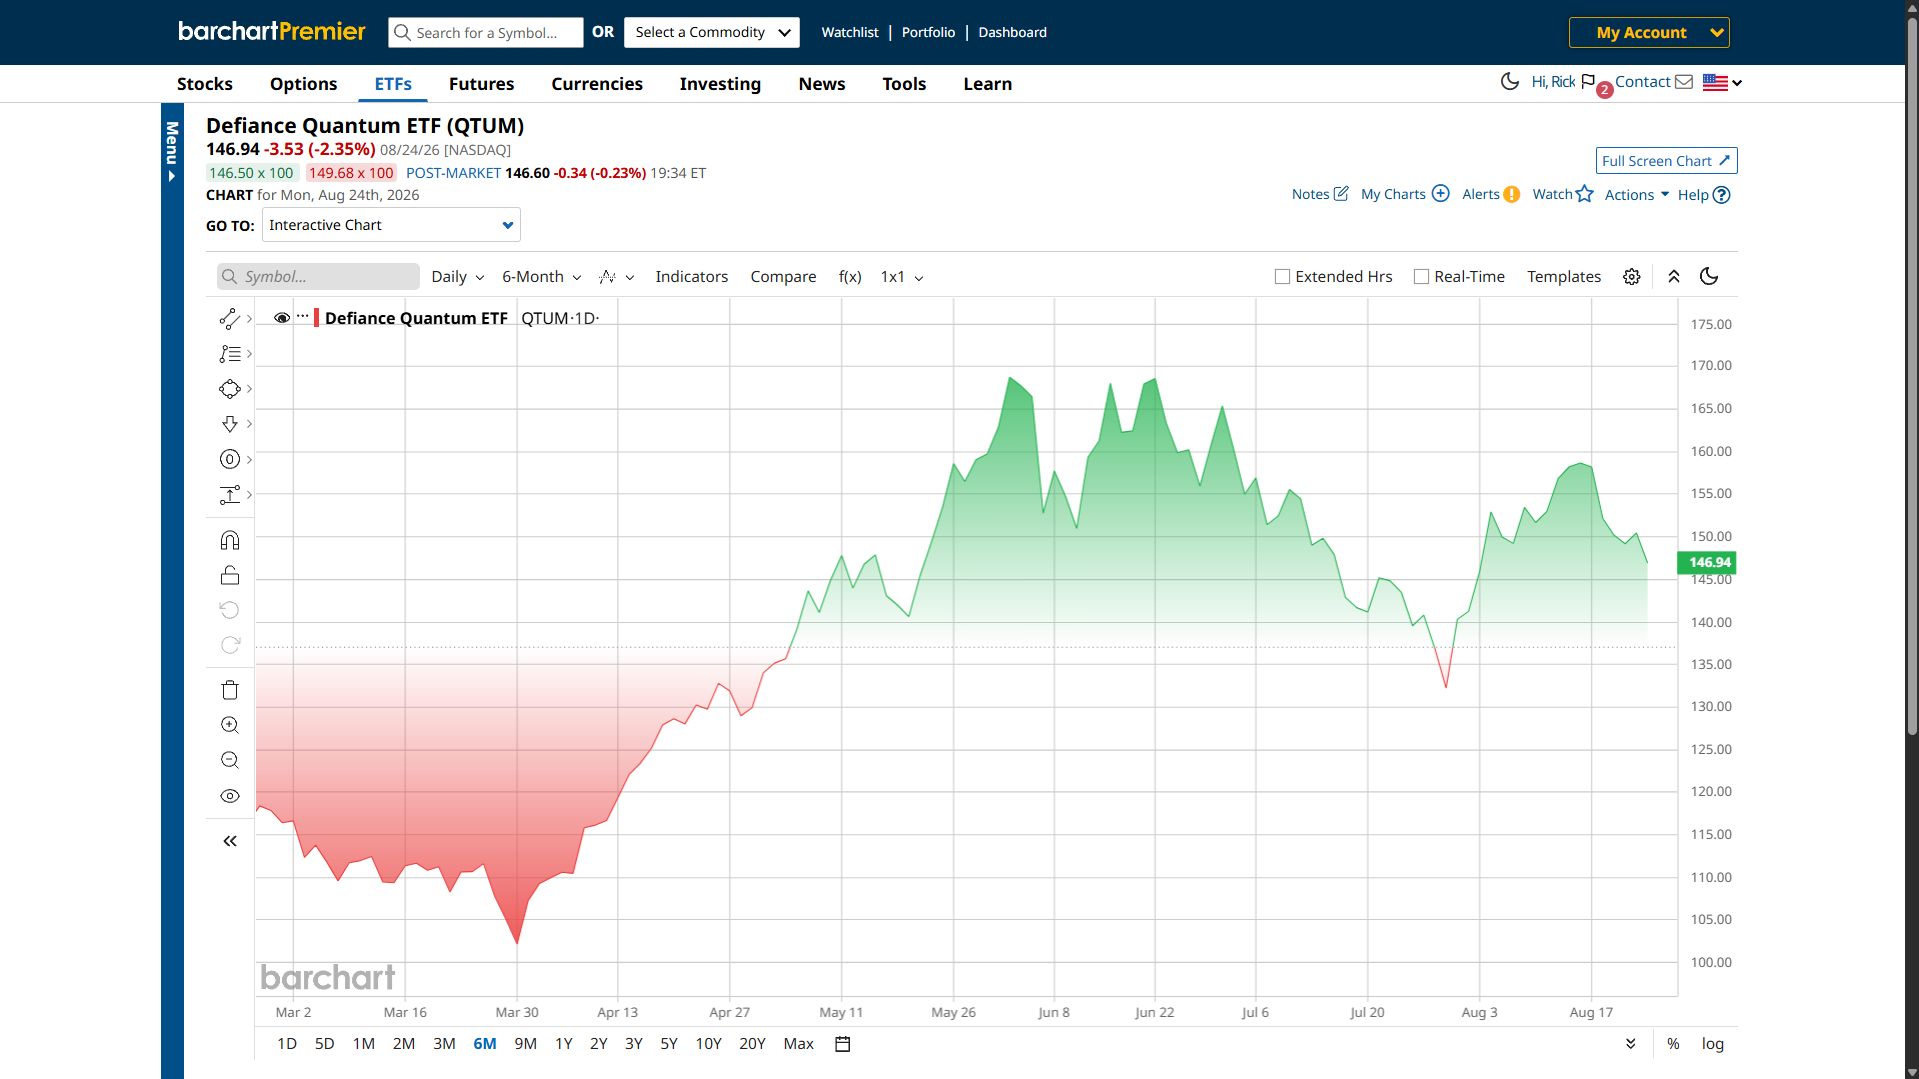Focus the chart Symbol input box

[318, 277]
